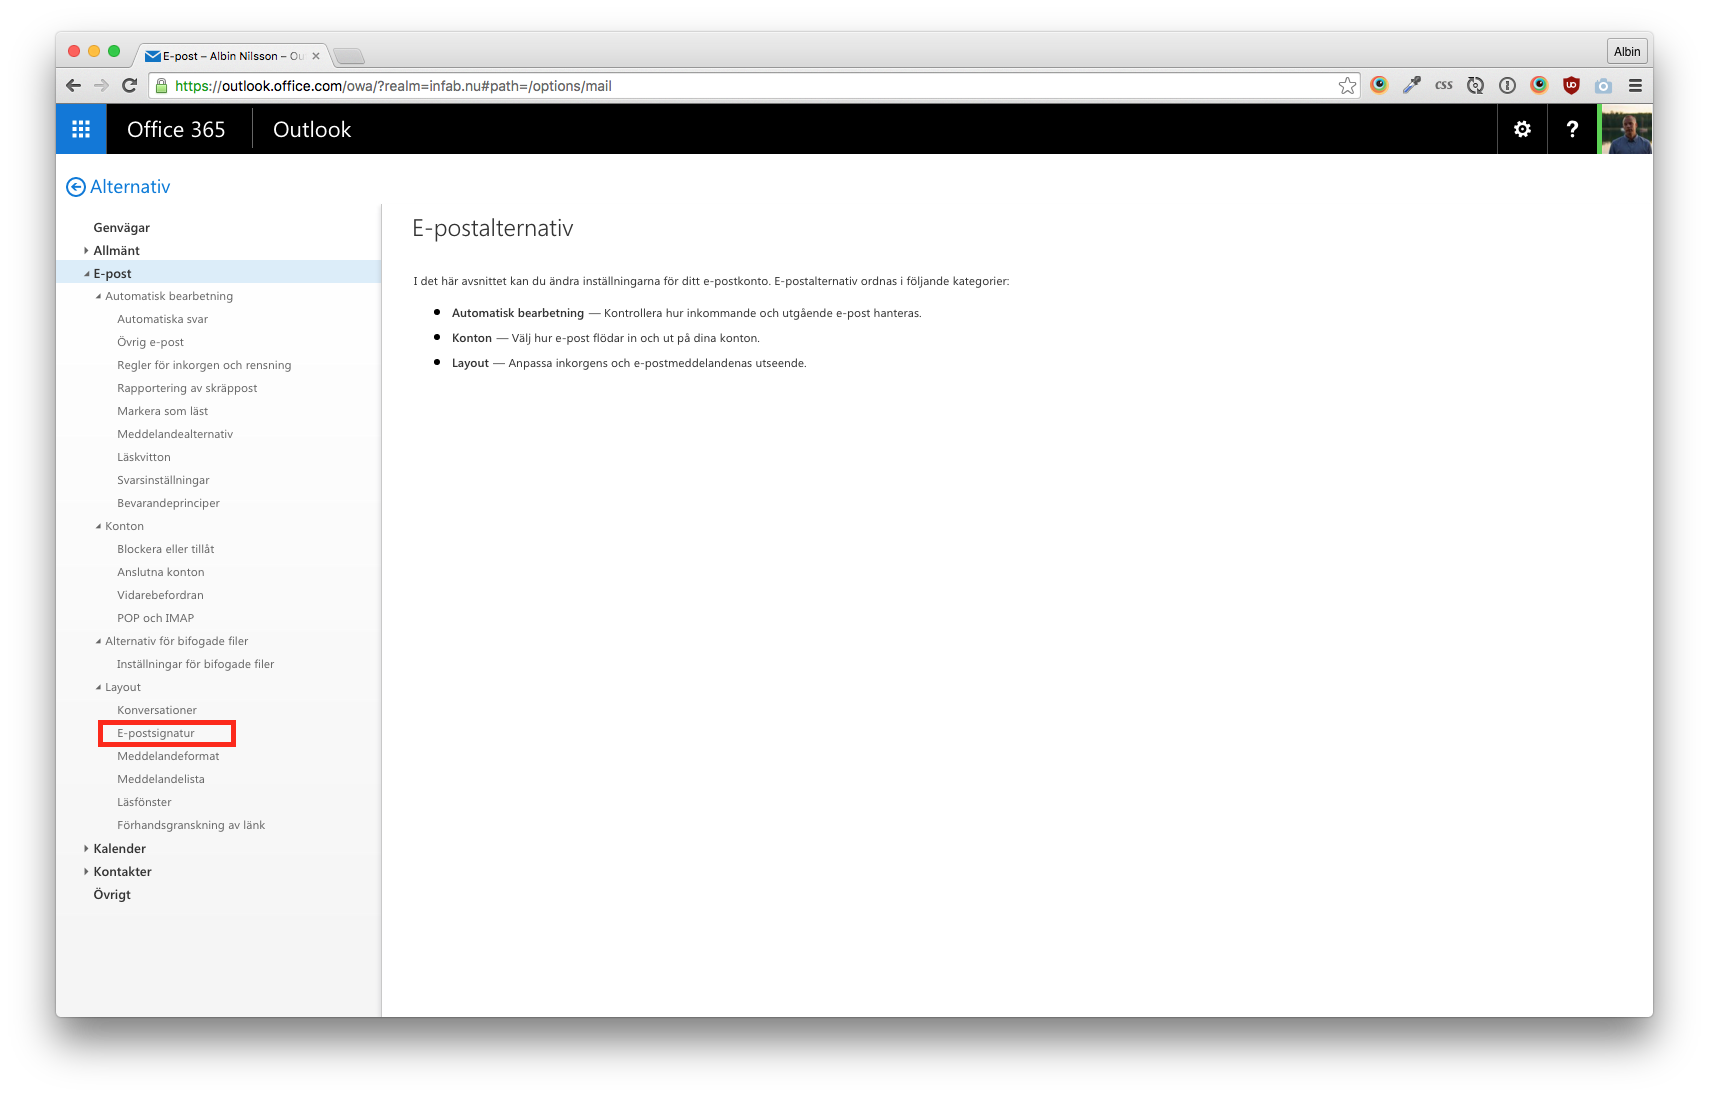Open Svarsinställningar settings
Image resolution: width=1709 pixels, height=1097 pixels.
pyautogui.click(x=163, y=481)
